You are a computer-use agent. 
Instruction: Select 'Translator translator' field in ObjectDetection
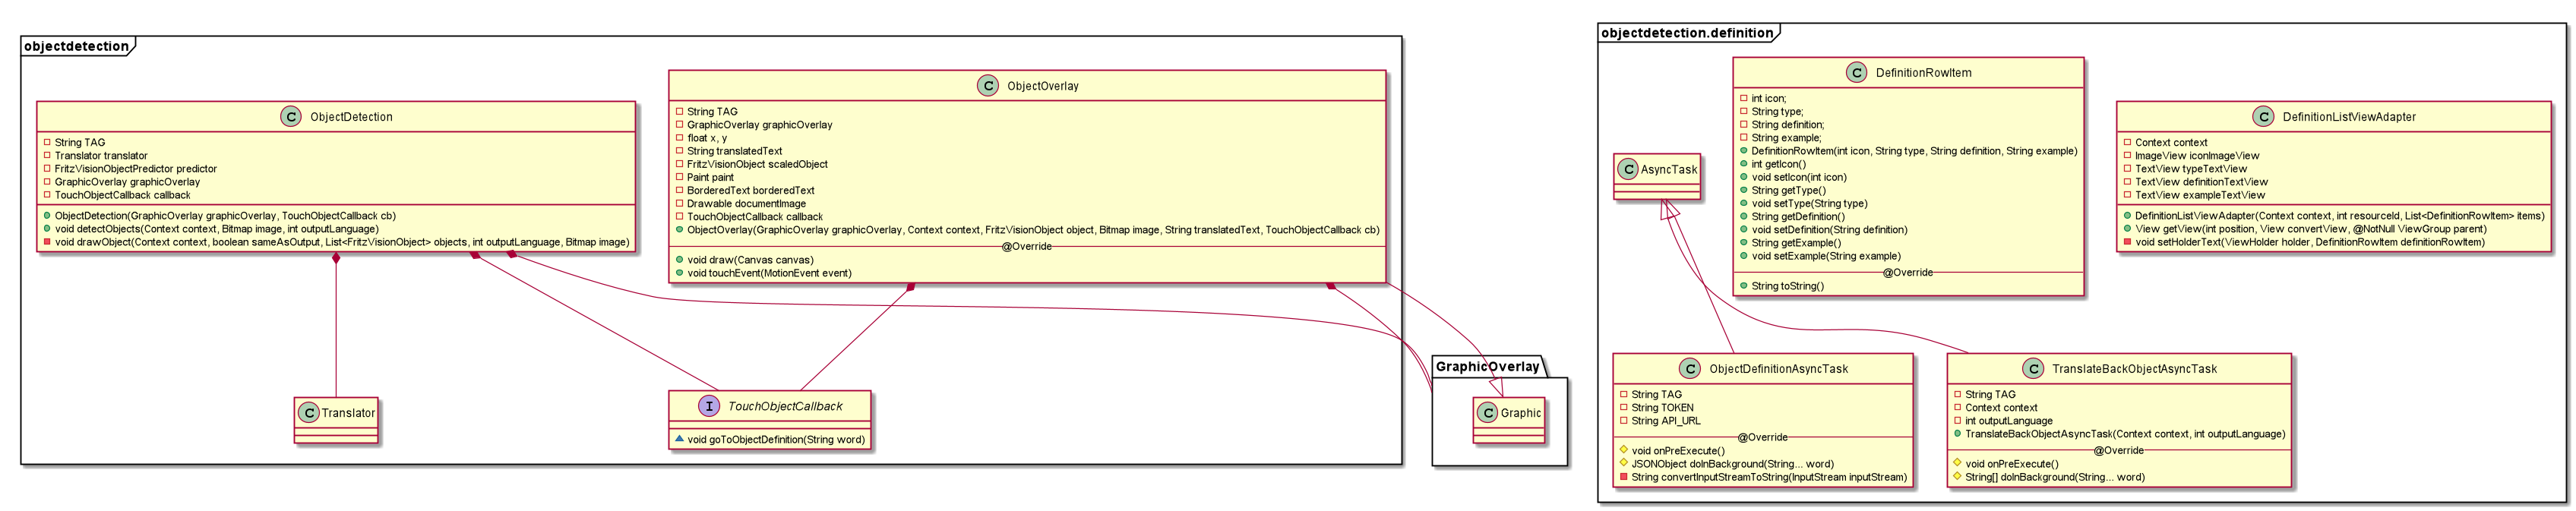(101, 156)
